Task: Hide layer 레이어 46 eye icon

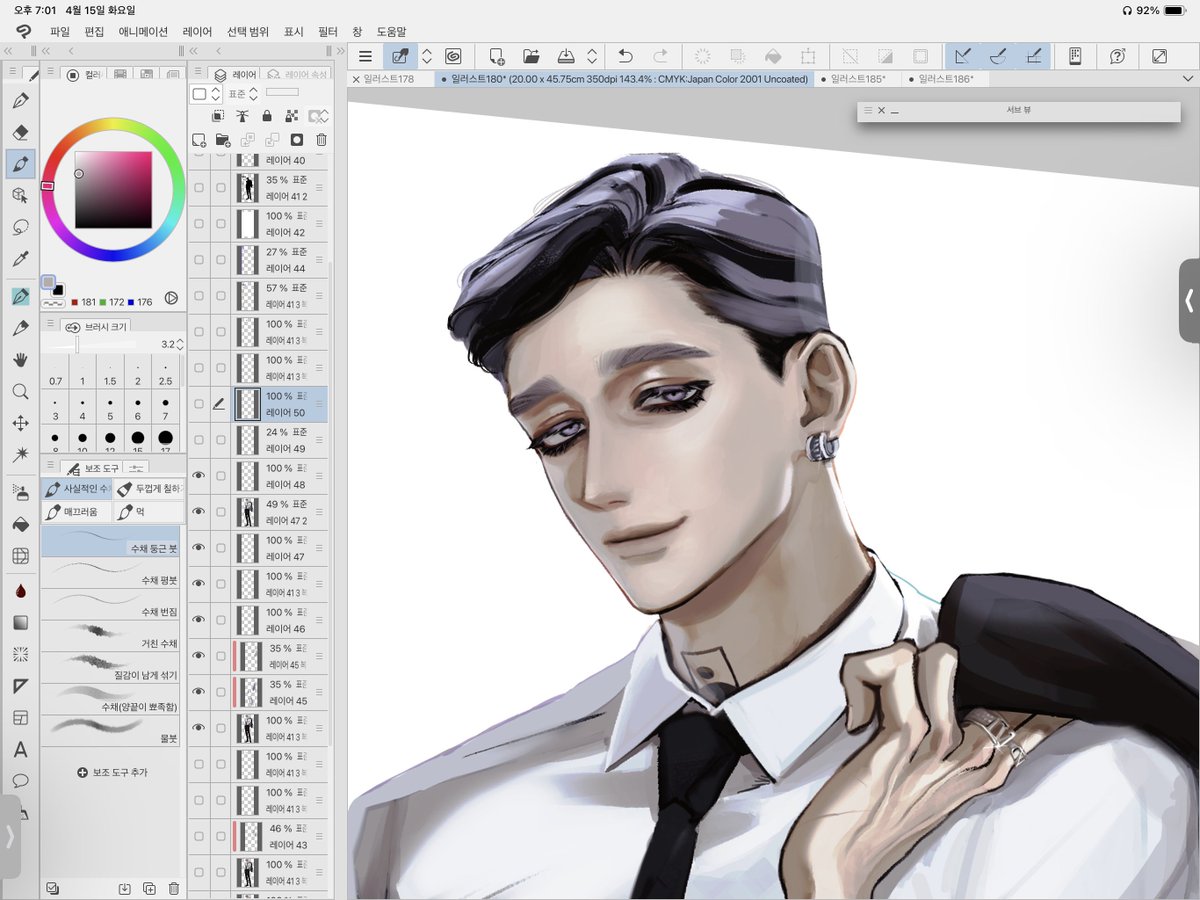Action: click(199, 620)
